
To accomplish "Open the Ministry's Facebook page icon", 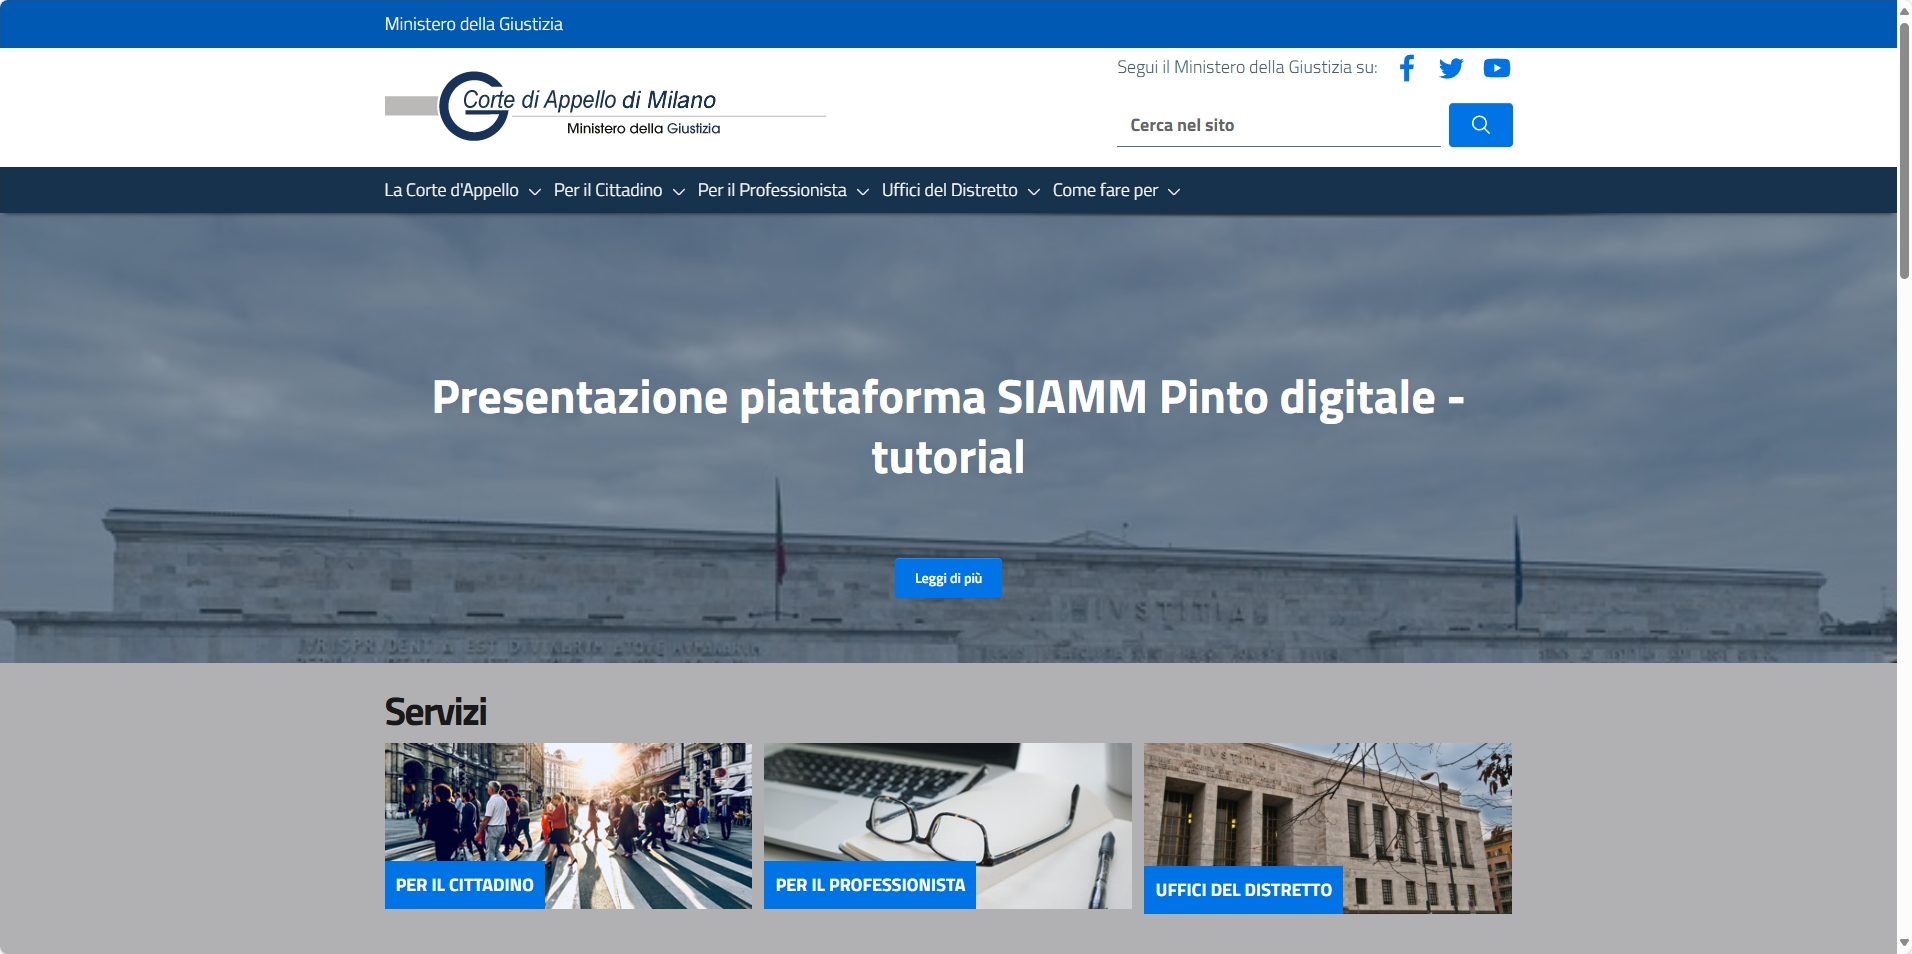I will (x=1407, y=68).
